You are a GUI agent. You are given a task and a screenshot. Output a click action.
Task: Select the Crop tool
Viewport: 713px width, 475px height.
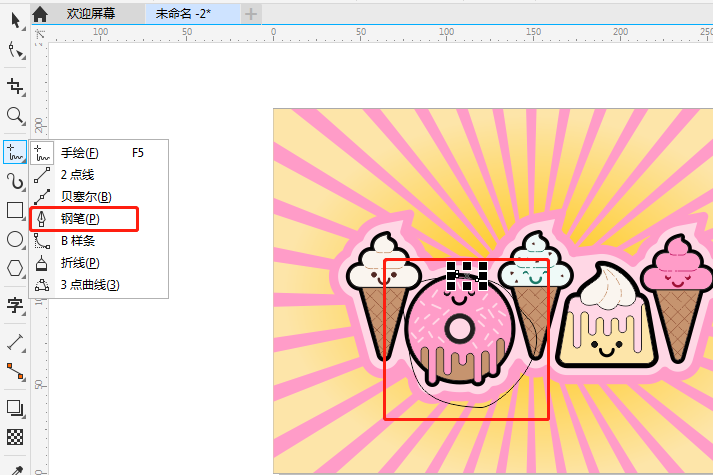pos(15,86)
